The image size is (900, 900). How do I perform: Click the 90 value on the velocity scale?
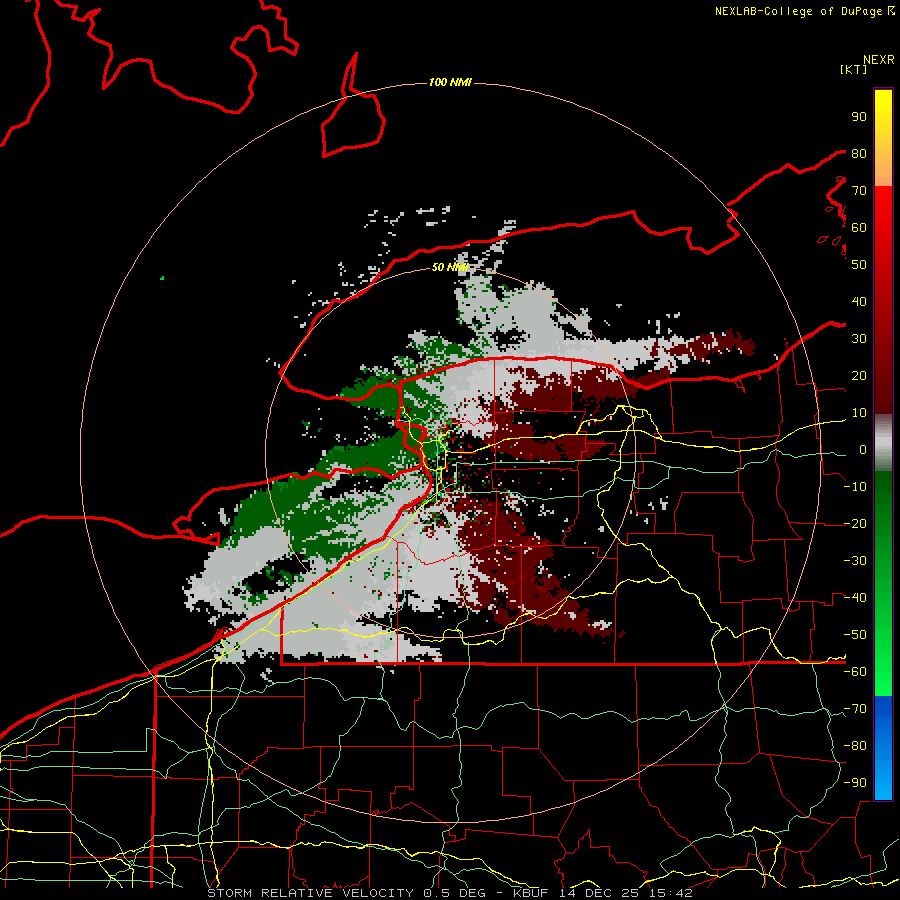point(859,117)
